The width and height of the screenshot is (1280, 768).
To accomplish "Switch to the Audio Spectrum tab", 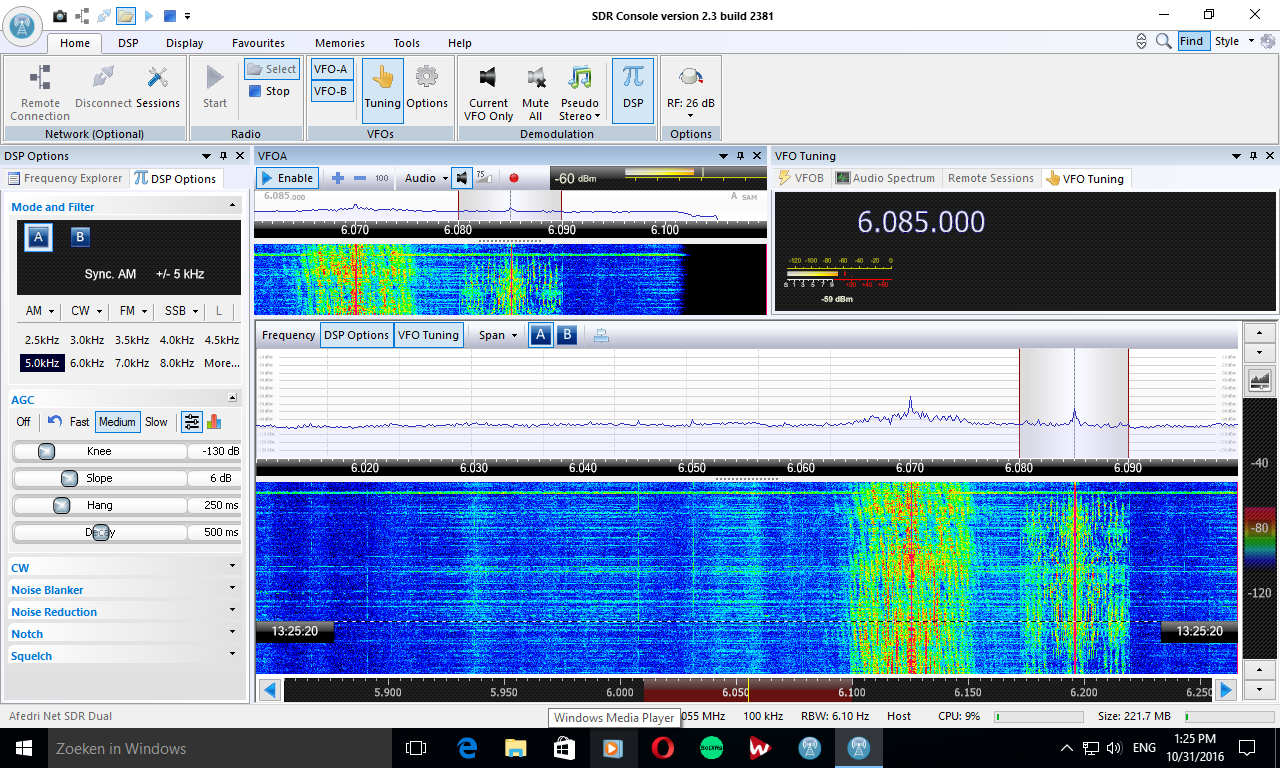I will point(886,178).
